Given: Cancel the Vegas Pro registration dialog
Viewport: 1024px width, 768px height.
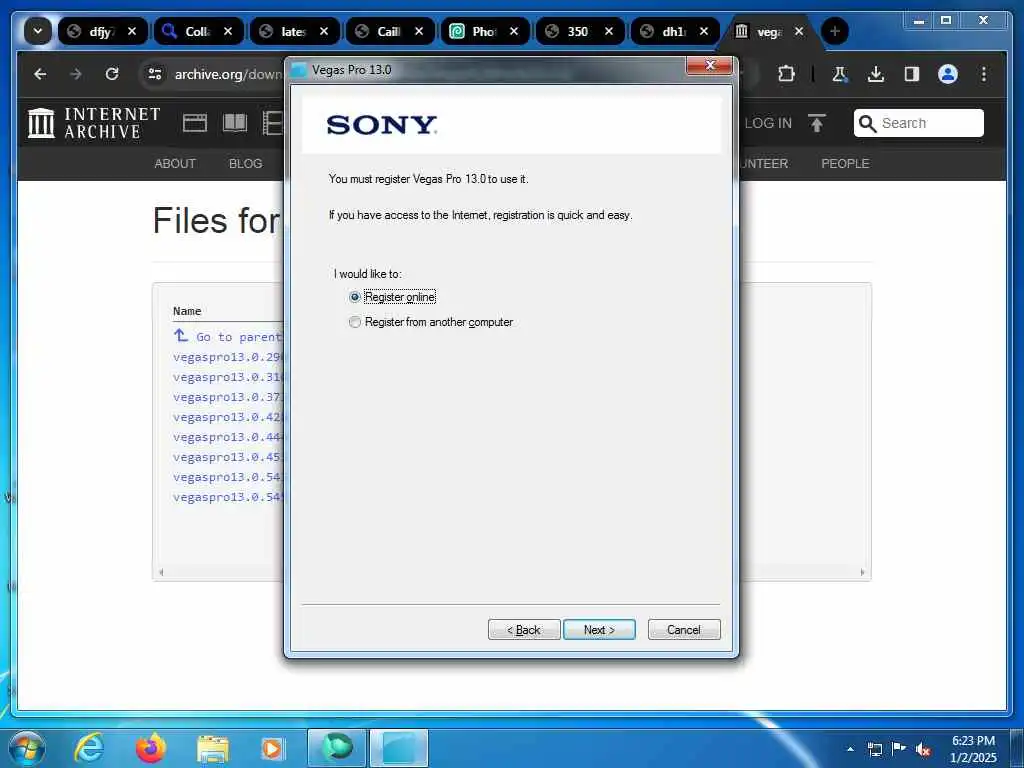Looking at the screenshot, I should (684, 630).
